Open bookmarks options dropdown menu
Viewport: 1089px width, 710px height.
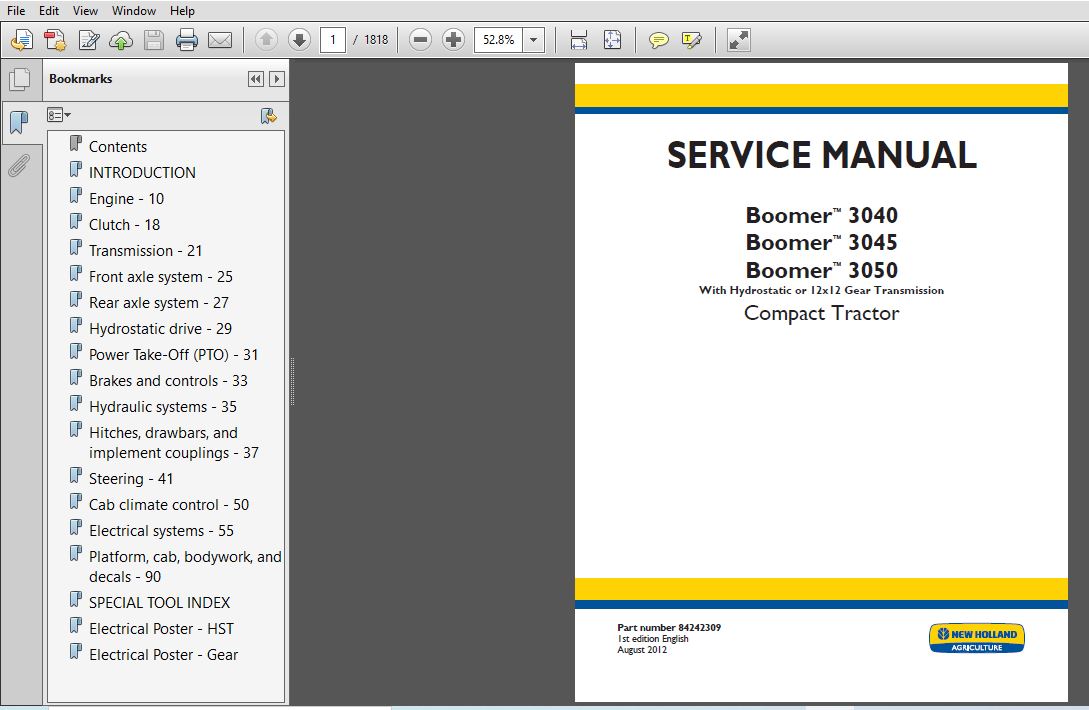pyautogui.click(x=58, y=115)
